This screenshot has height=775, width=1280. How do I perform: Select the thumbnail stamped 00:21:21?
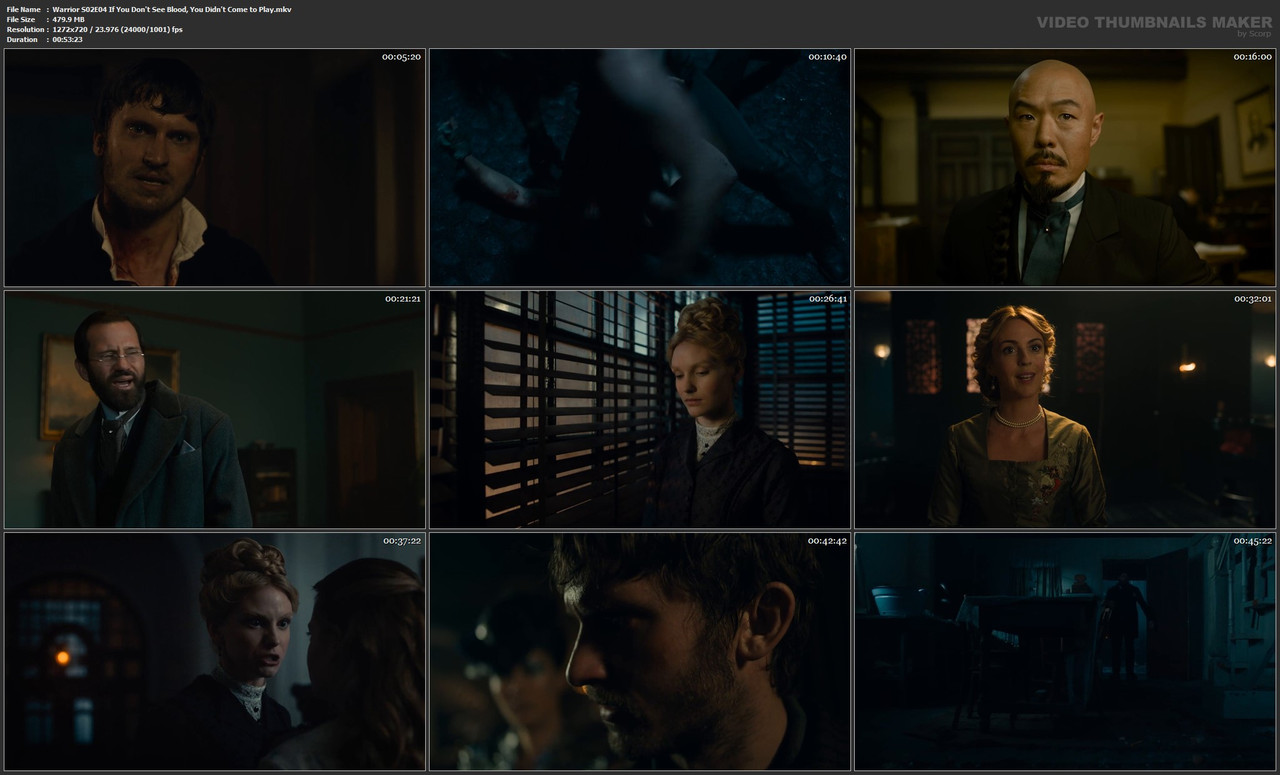click(215, 409)
